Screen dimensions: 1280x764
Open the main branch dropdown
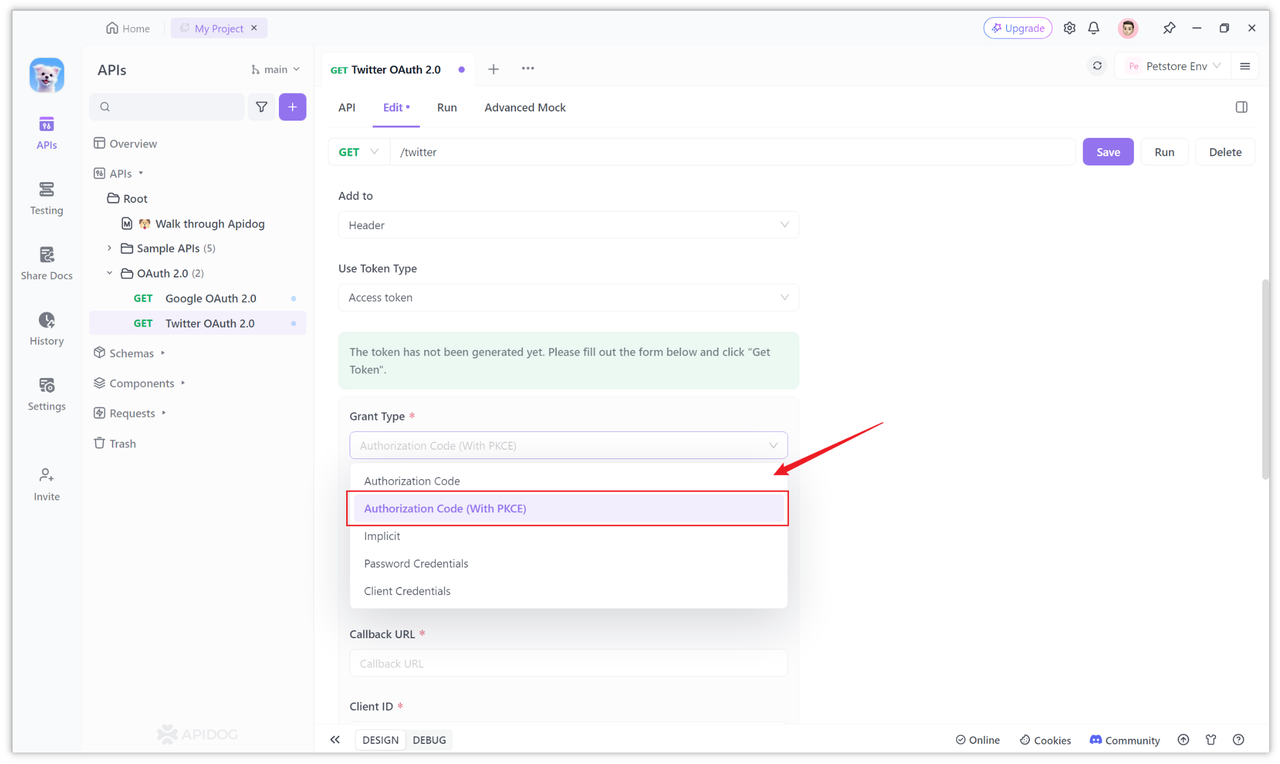(x=275, y=69)
